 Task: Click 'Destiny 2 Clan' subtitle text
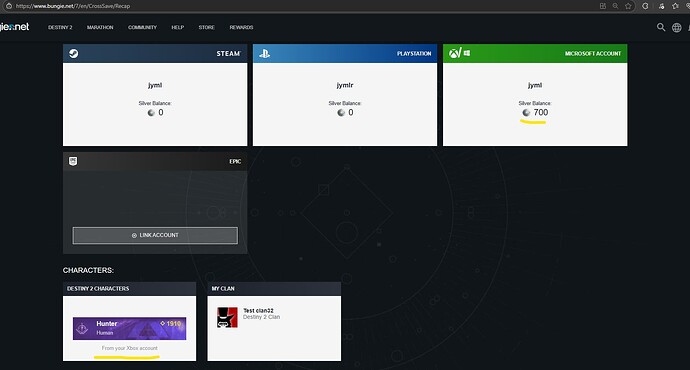261,317
